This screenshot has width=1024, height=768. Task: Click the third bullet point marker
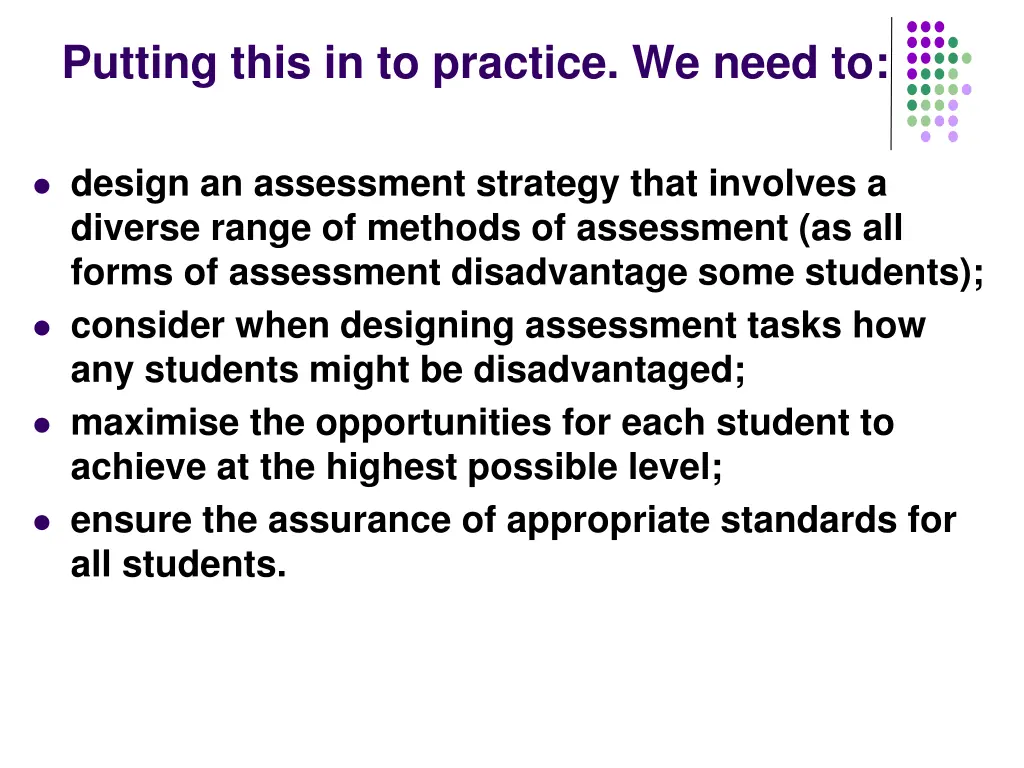coord(42,426)
